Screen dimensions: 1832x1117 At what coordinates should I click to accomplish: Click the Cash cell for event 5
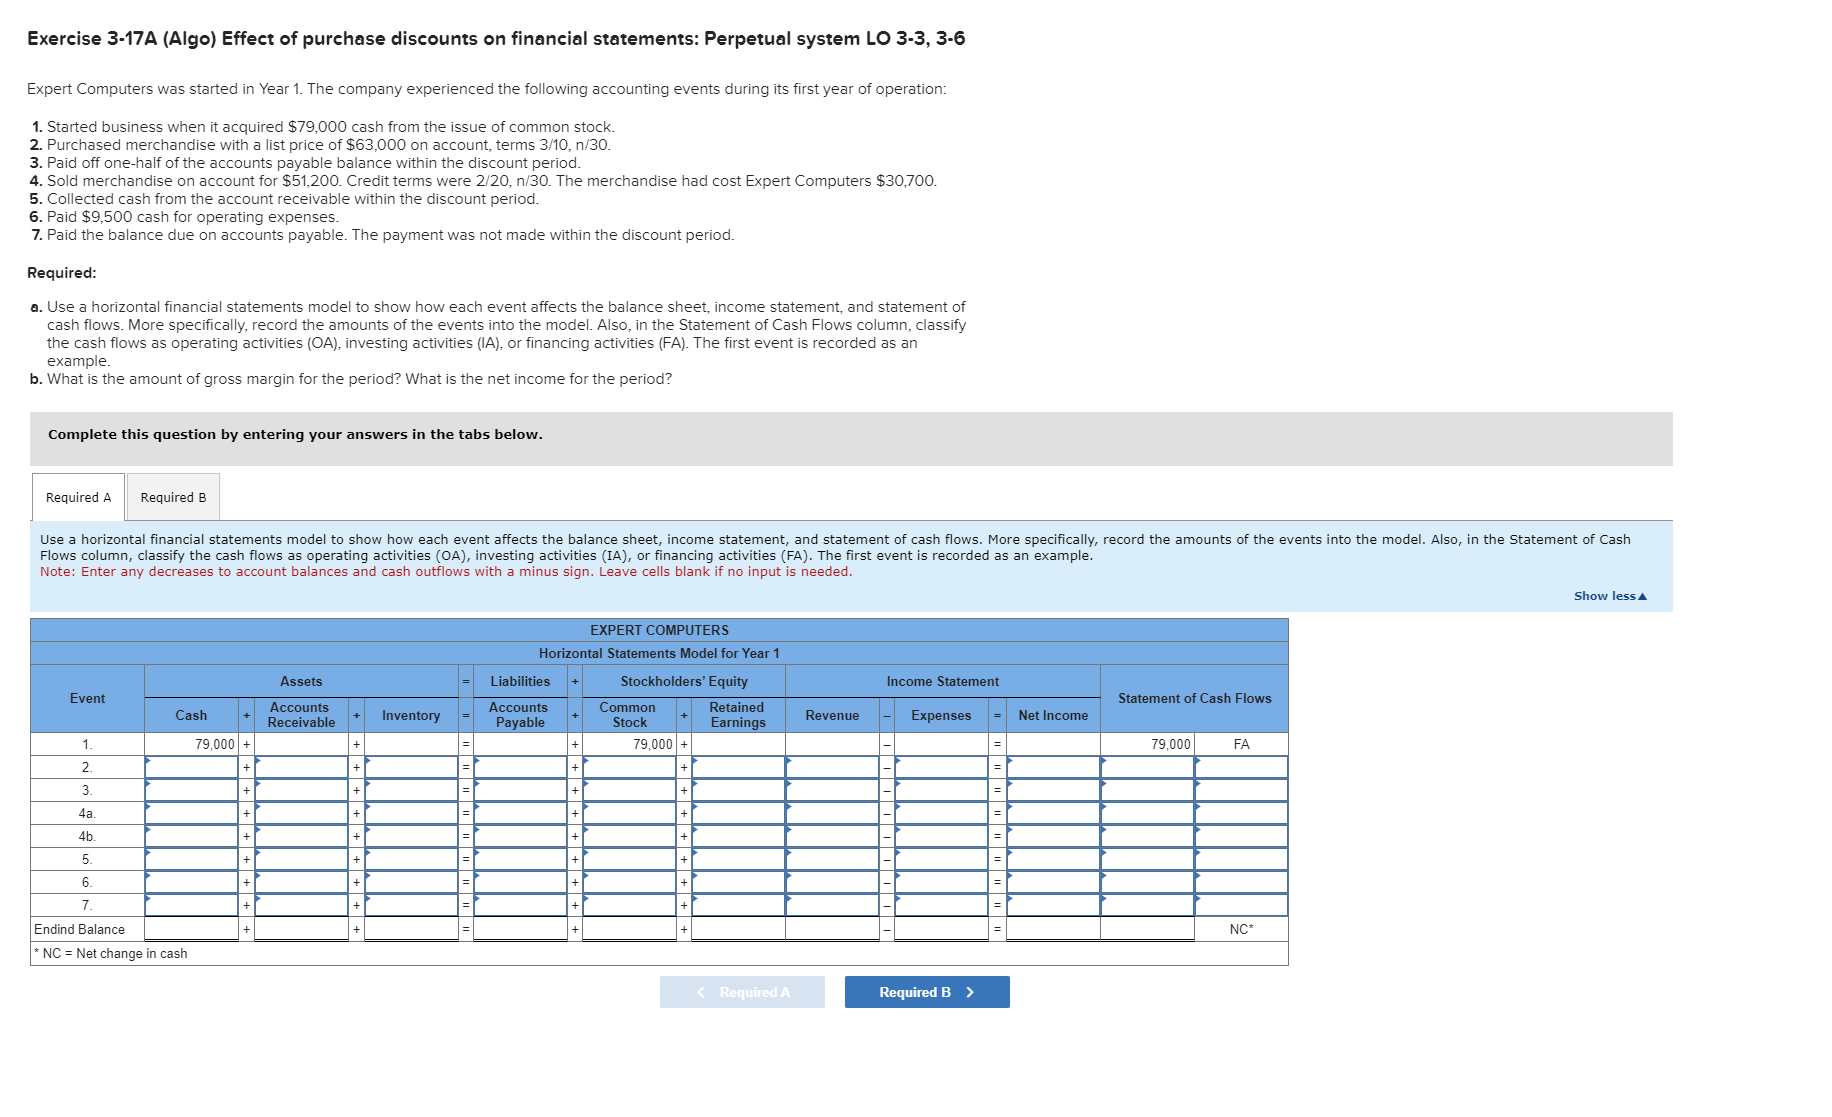pyautogui.click(x=193, y=858)
